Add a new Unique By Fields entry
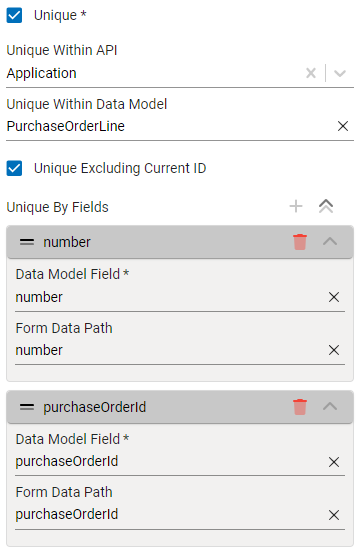The height and width of the screenshot is (555, 360). [296, 206]
